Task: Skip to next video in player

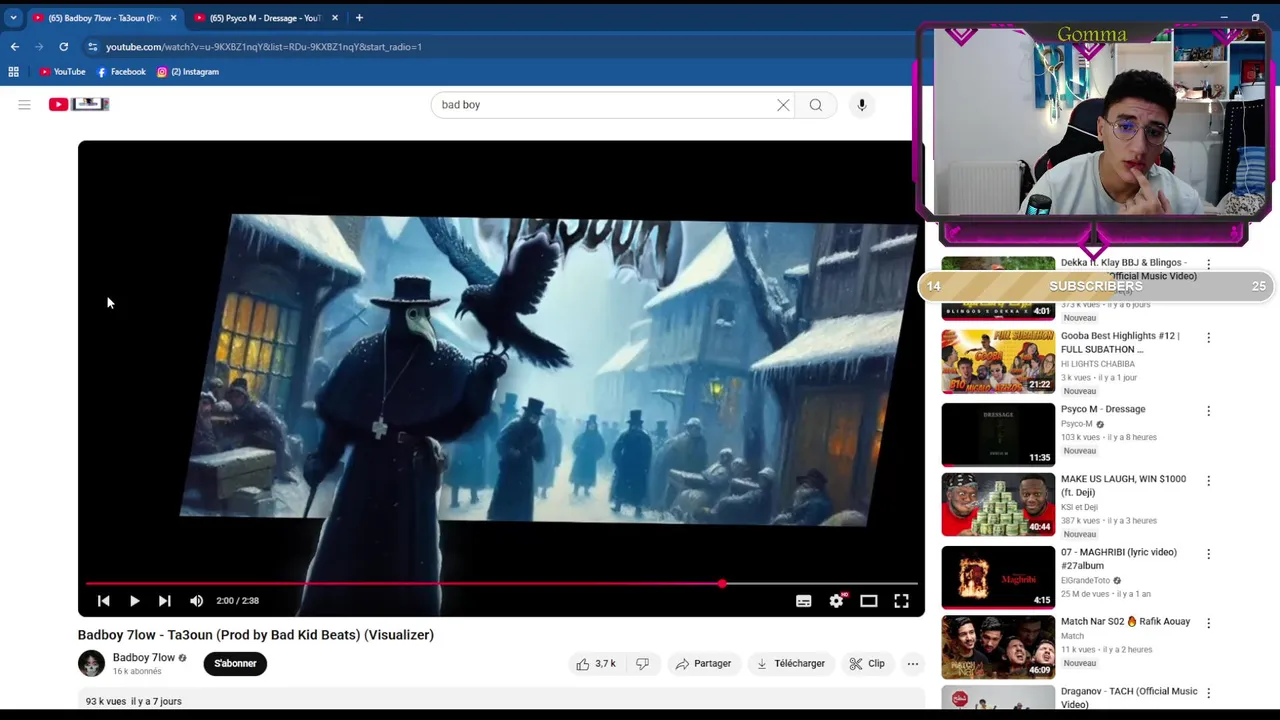Action: coord(165,601)
